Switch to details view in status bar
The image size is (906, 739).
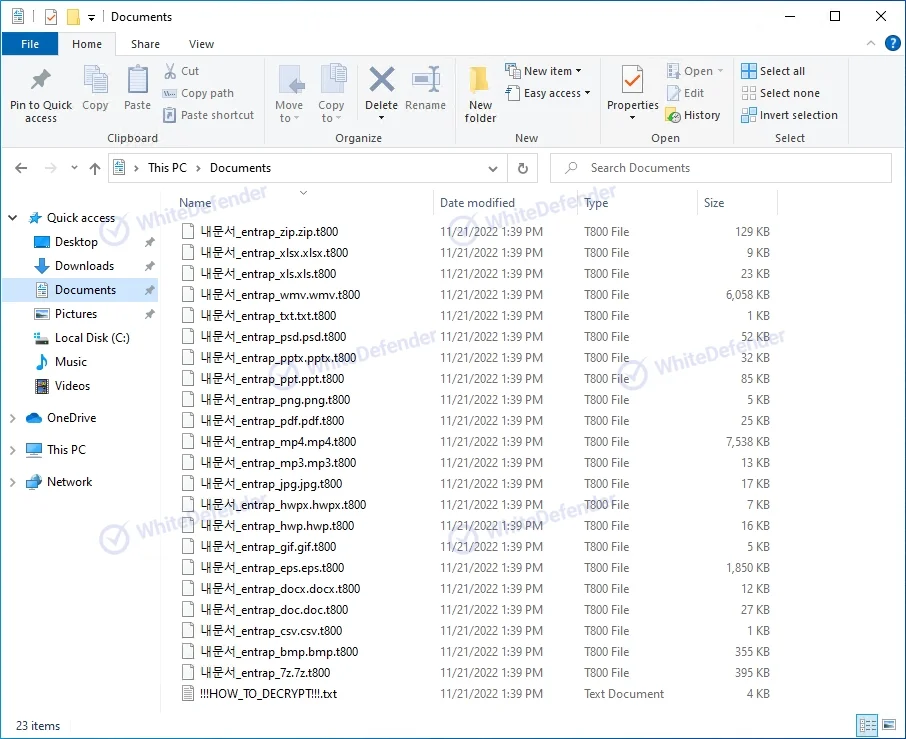pyautogui.click(x=867, y=725)
